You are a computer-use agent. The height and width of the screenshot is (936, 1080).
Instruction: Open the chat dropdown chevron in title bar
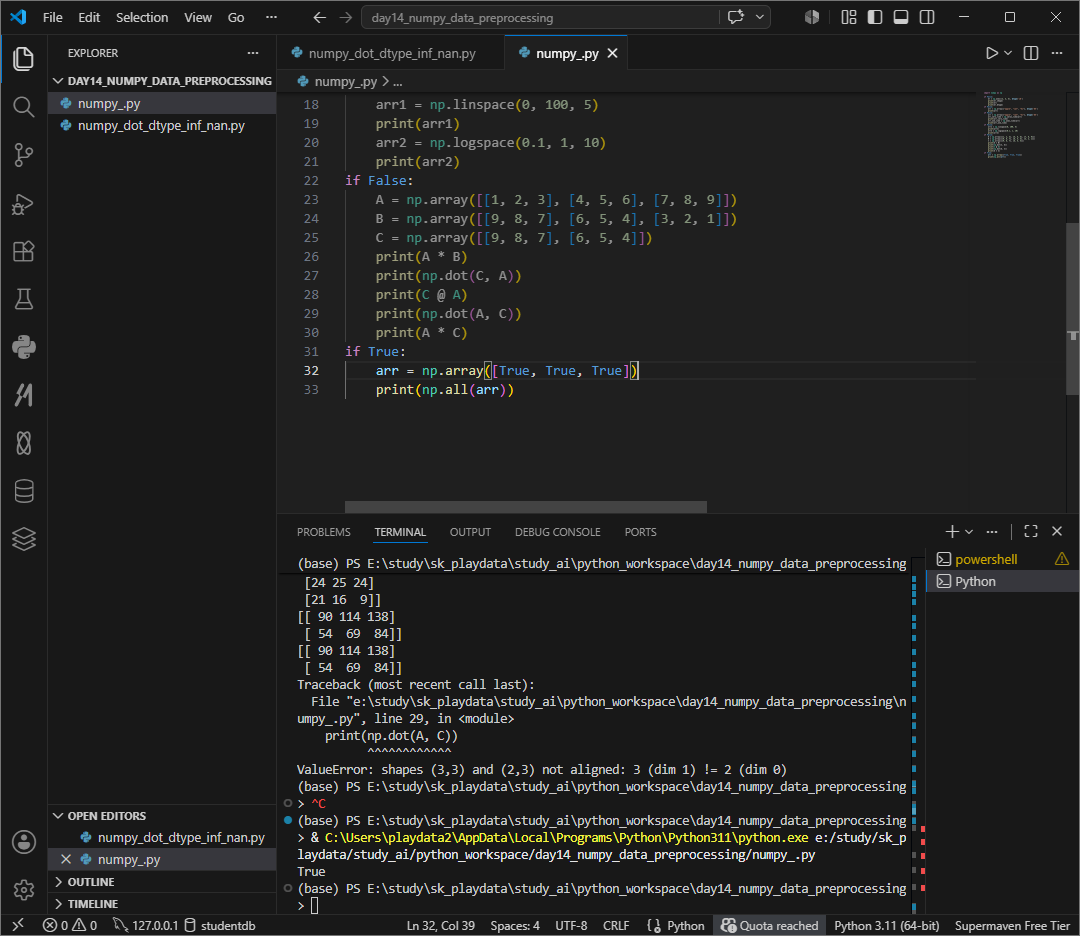(760, 17)
